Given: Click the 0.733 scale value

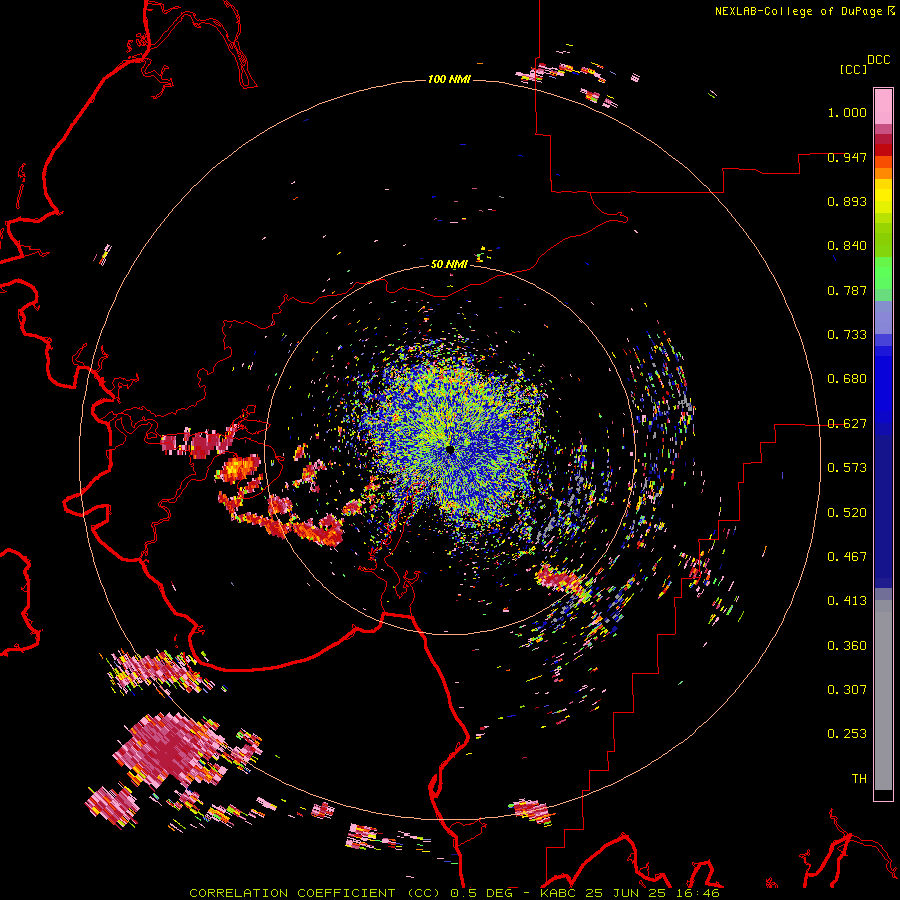Looking at the screenshot, I should tap(847, 335).
